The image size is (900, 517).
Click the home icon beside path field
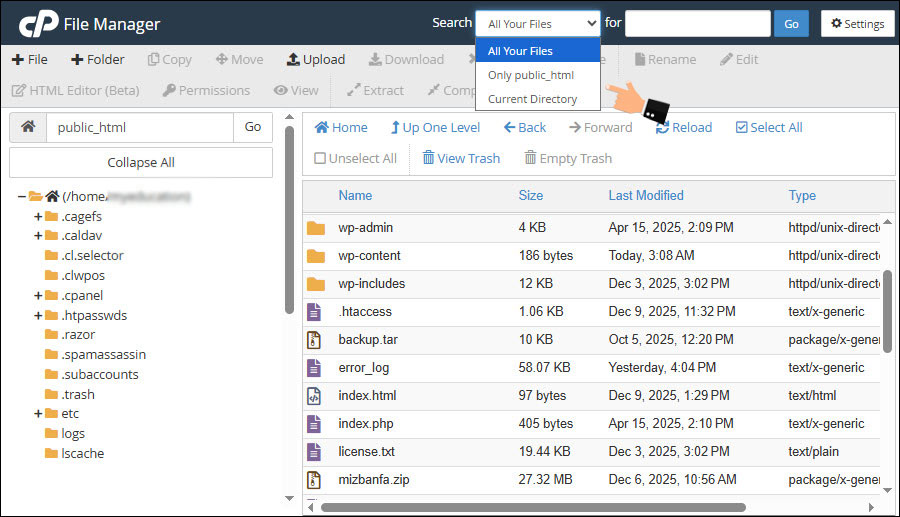pos(28,127)
